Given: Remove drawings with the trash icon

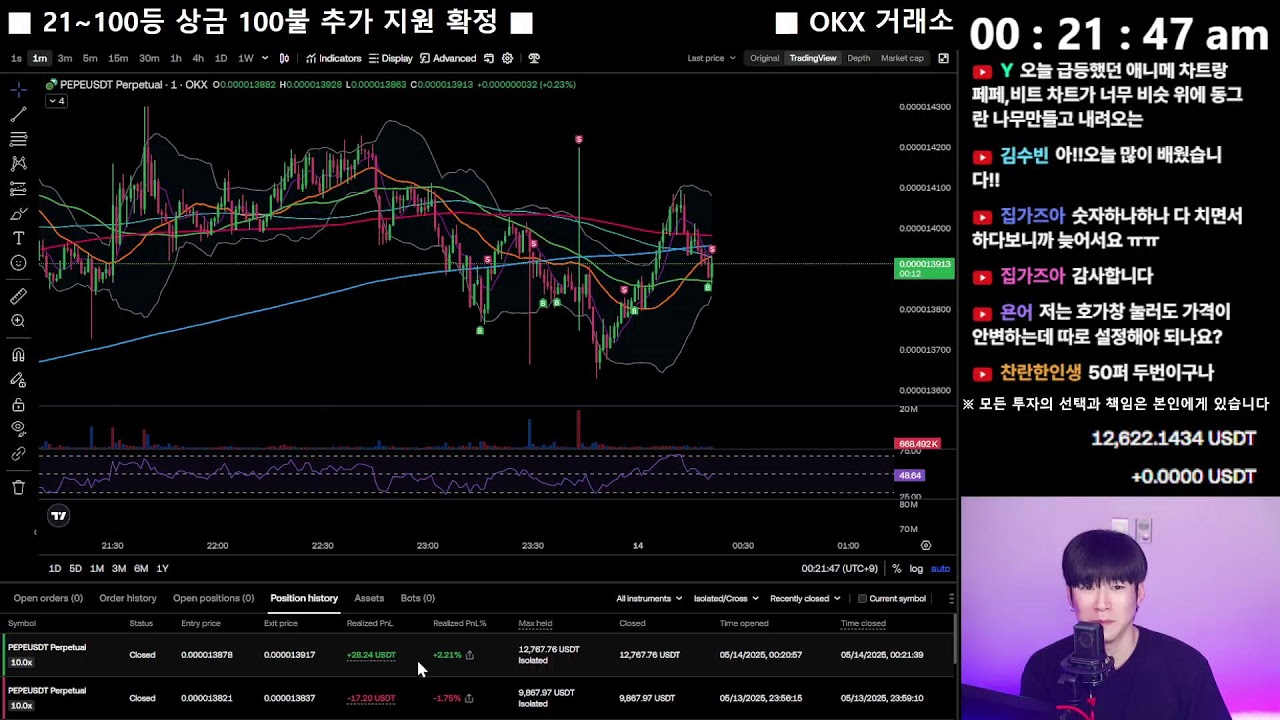Looking at the screenshot, I should pyautogui.click(x=18, y=487).
